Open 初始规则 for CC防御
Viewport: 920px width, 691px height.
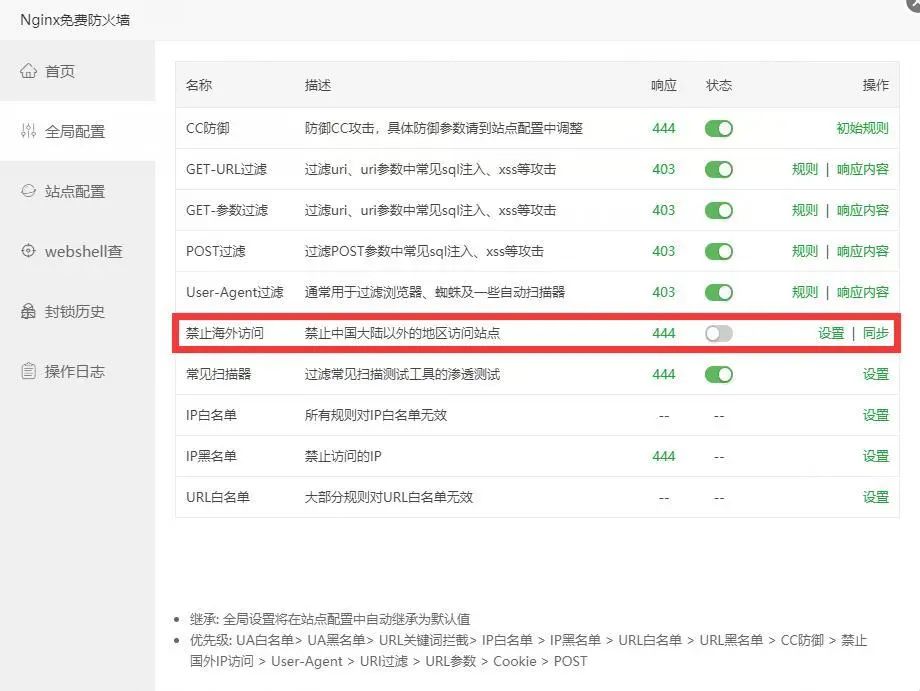[862, 128]
